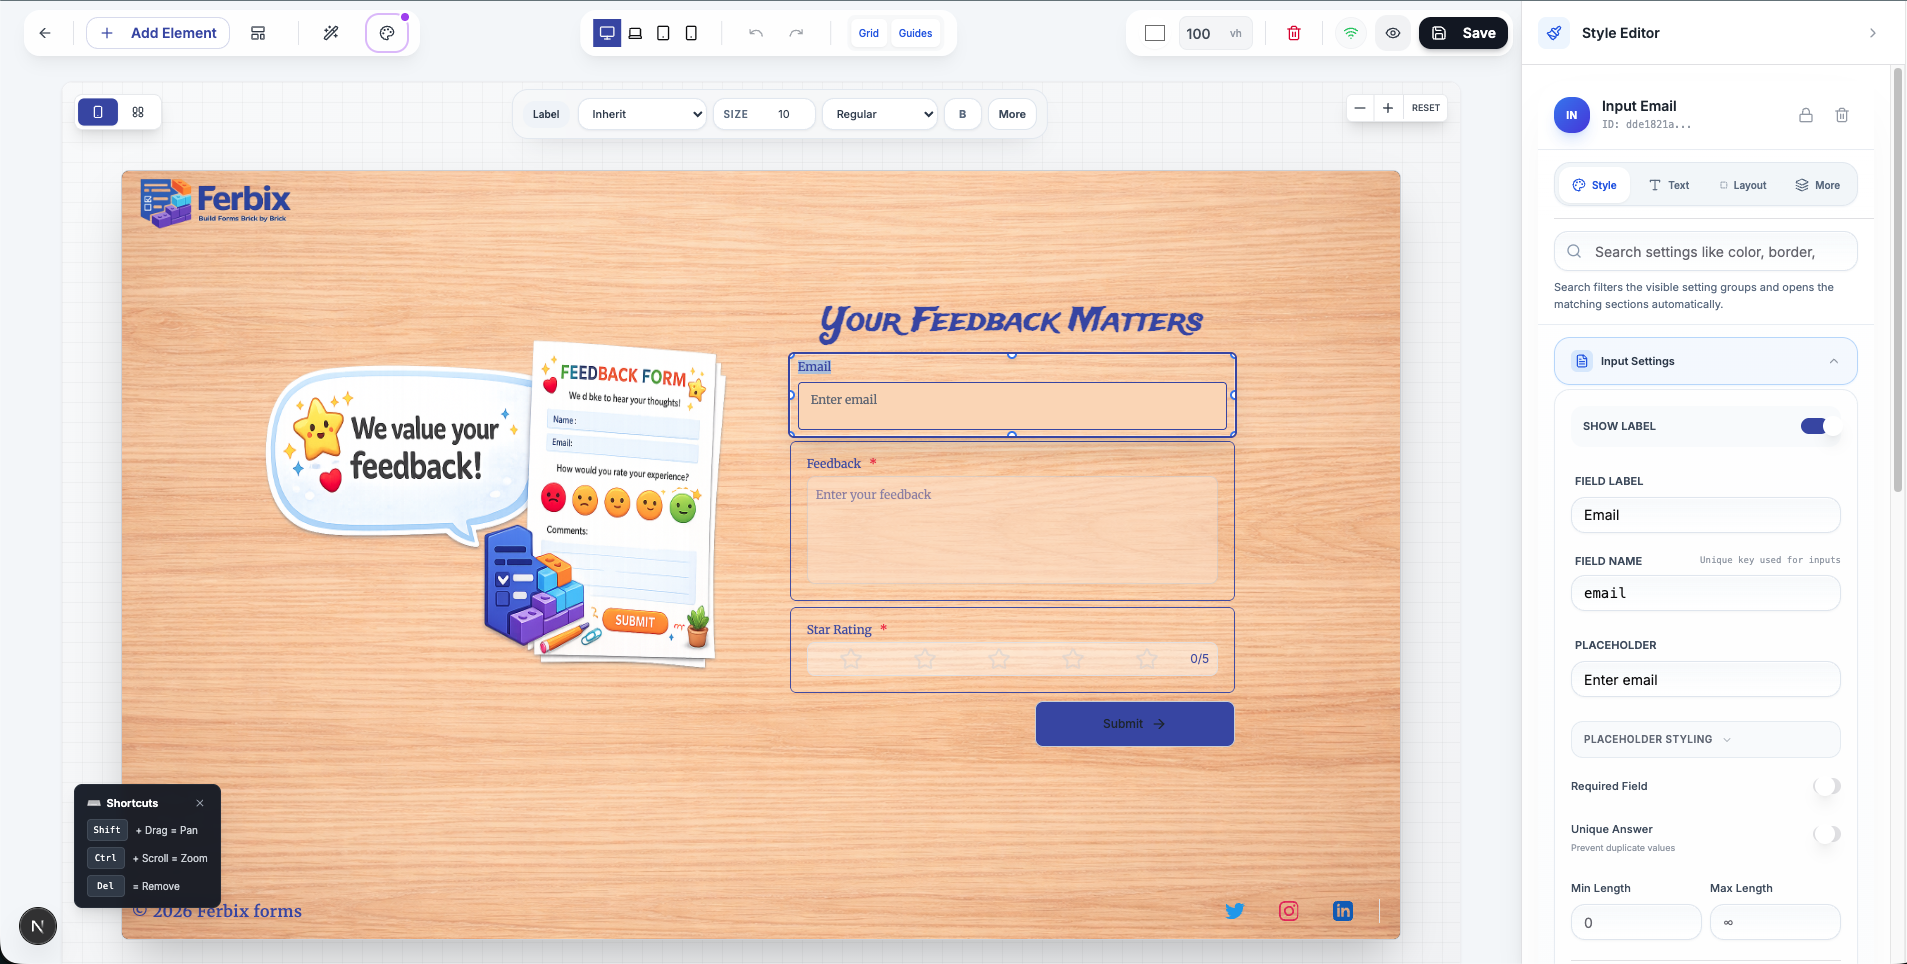Click the Max Length input
This screenshot has height=964, width=1907.
click(1775, 922)
